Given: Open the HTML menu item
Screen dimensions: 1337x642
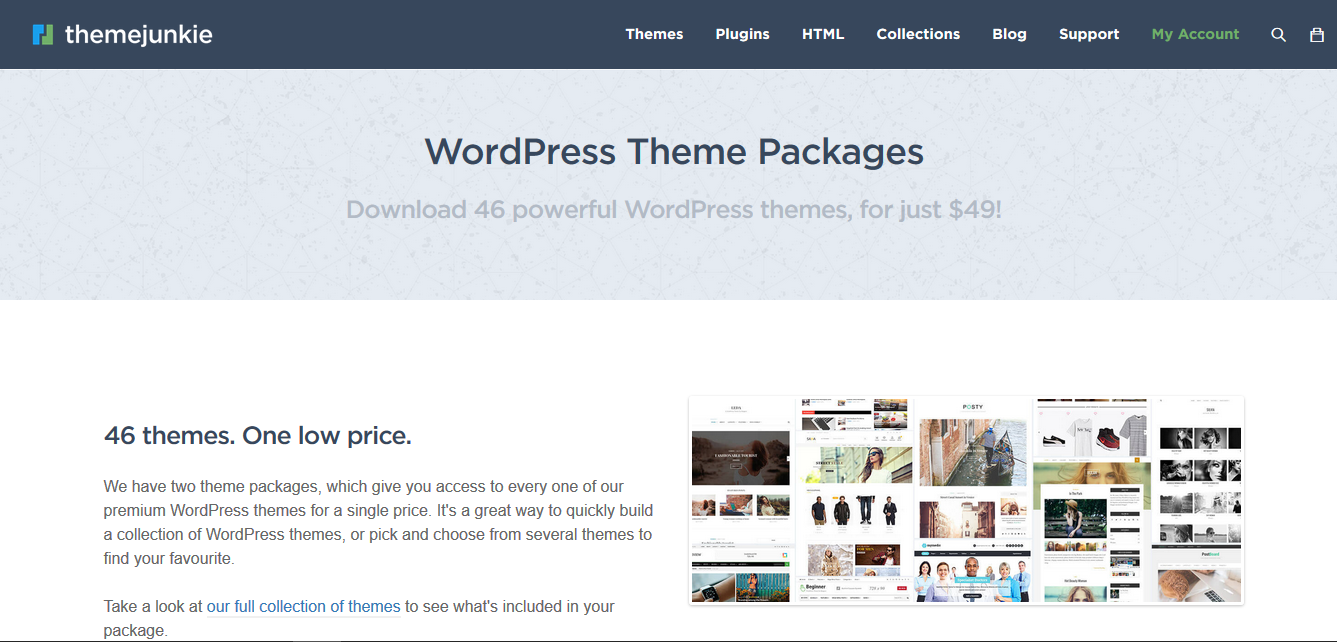Looking at the screenshot, I should [x=823, y=34].
